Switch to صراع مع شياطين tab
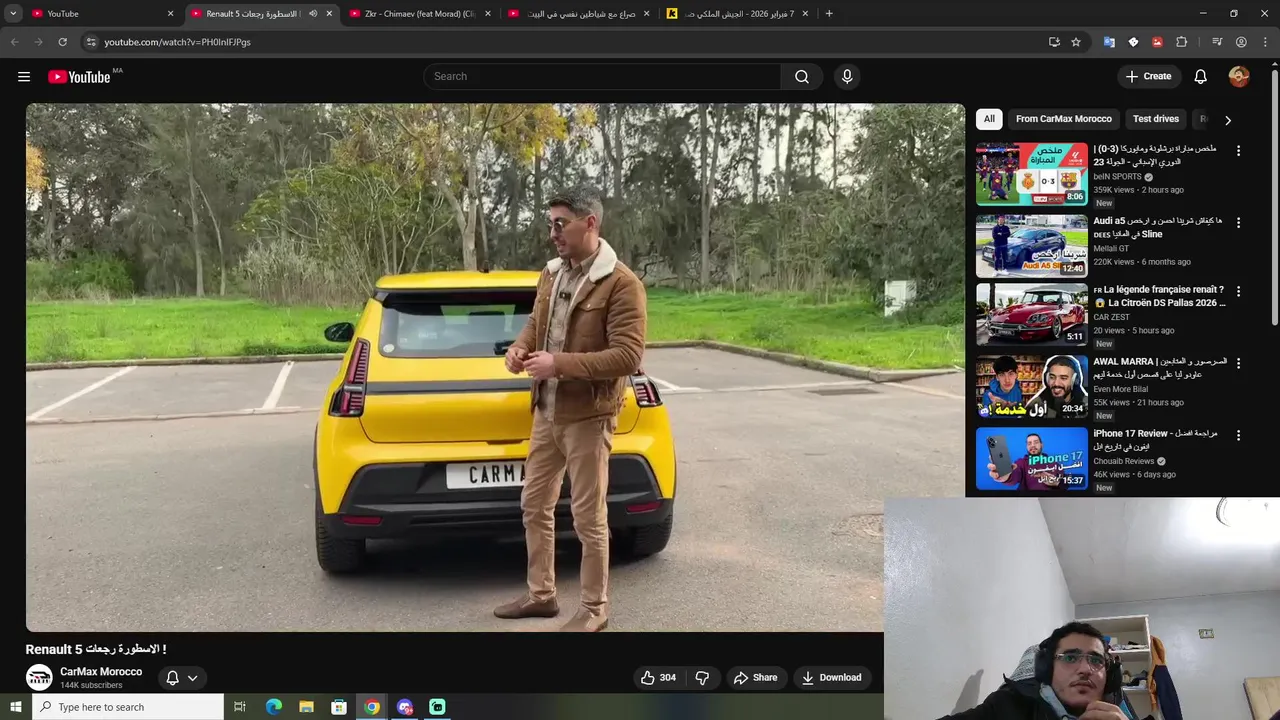This screenshot has width=1280, height=720. (578, 14)
